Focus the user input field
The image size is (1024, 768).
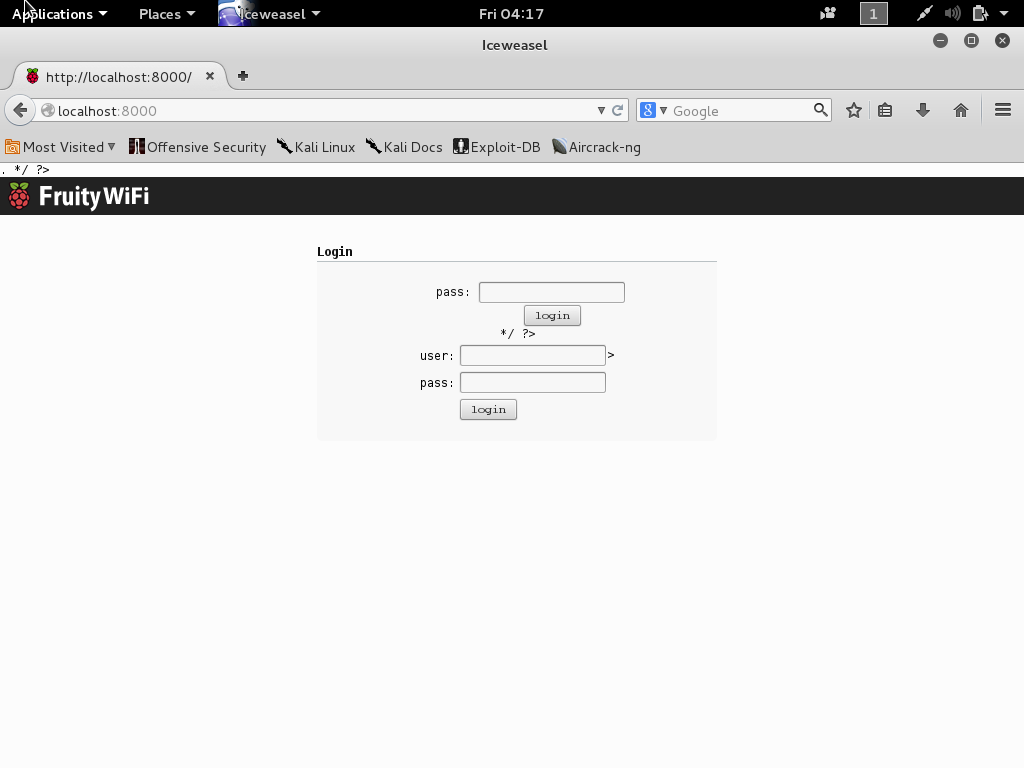click(532, 355)
